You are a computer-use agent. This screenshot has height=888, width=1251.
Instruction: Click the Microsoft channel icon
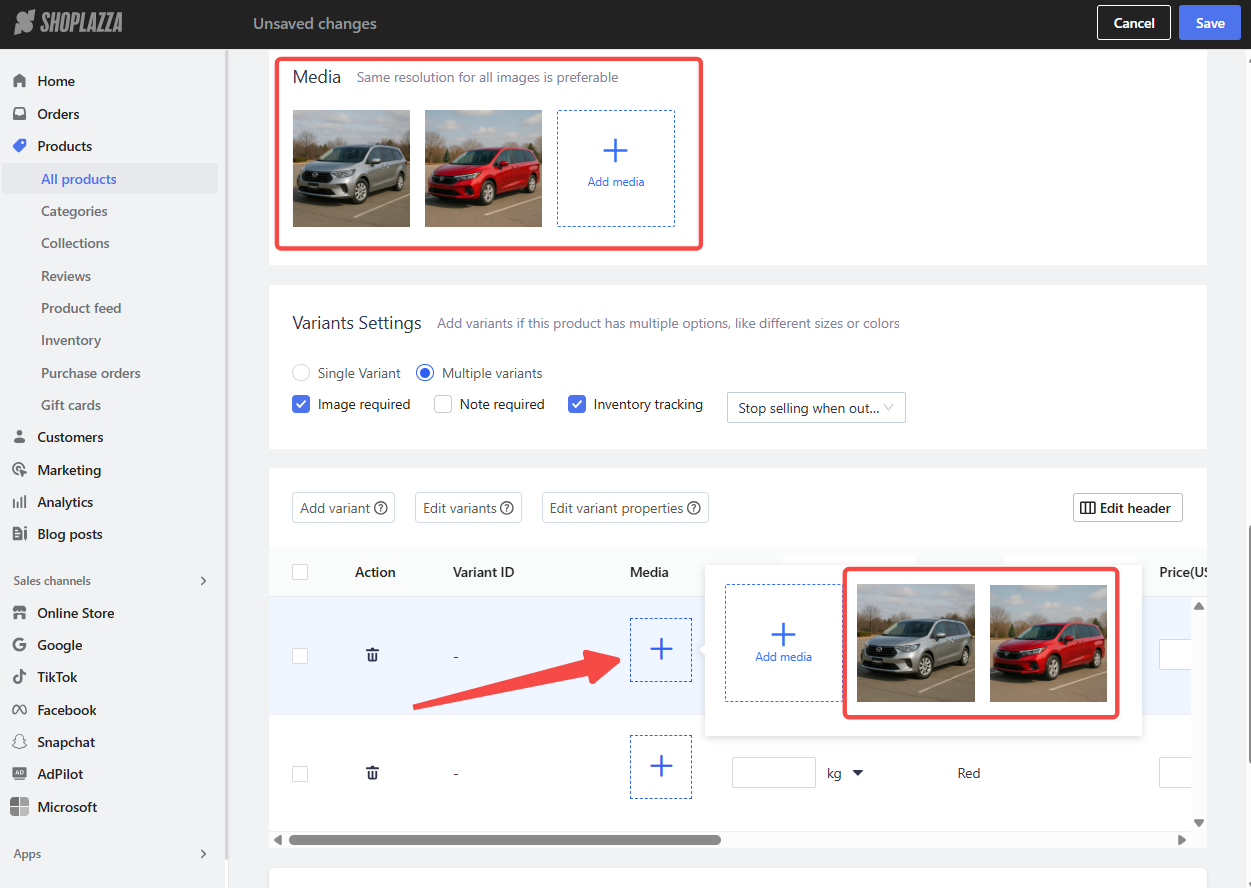[19, 807]
